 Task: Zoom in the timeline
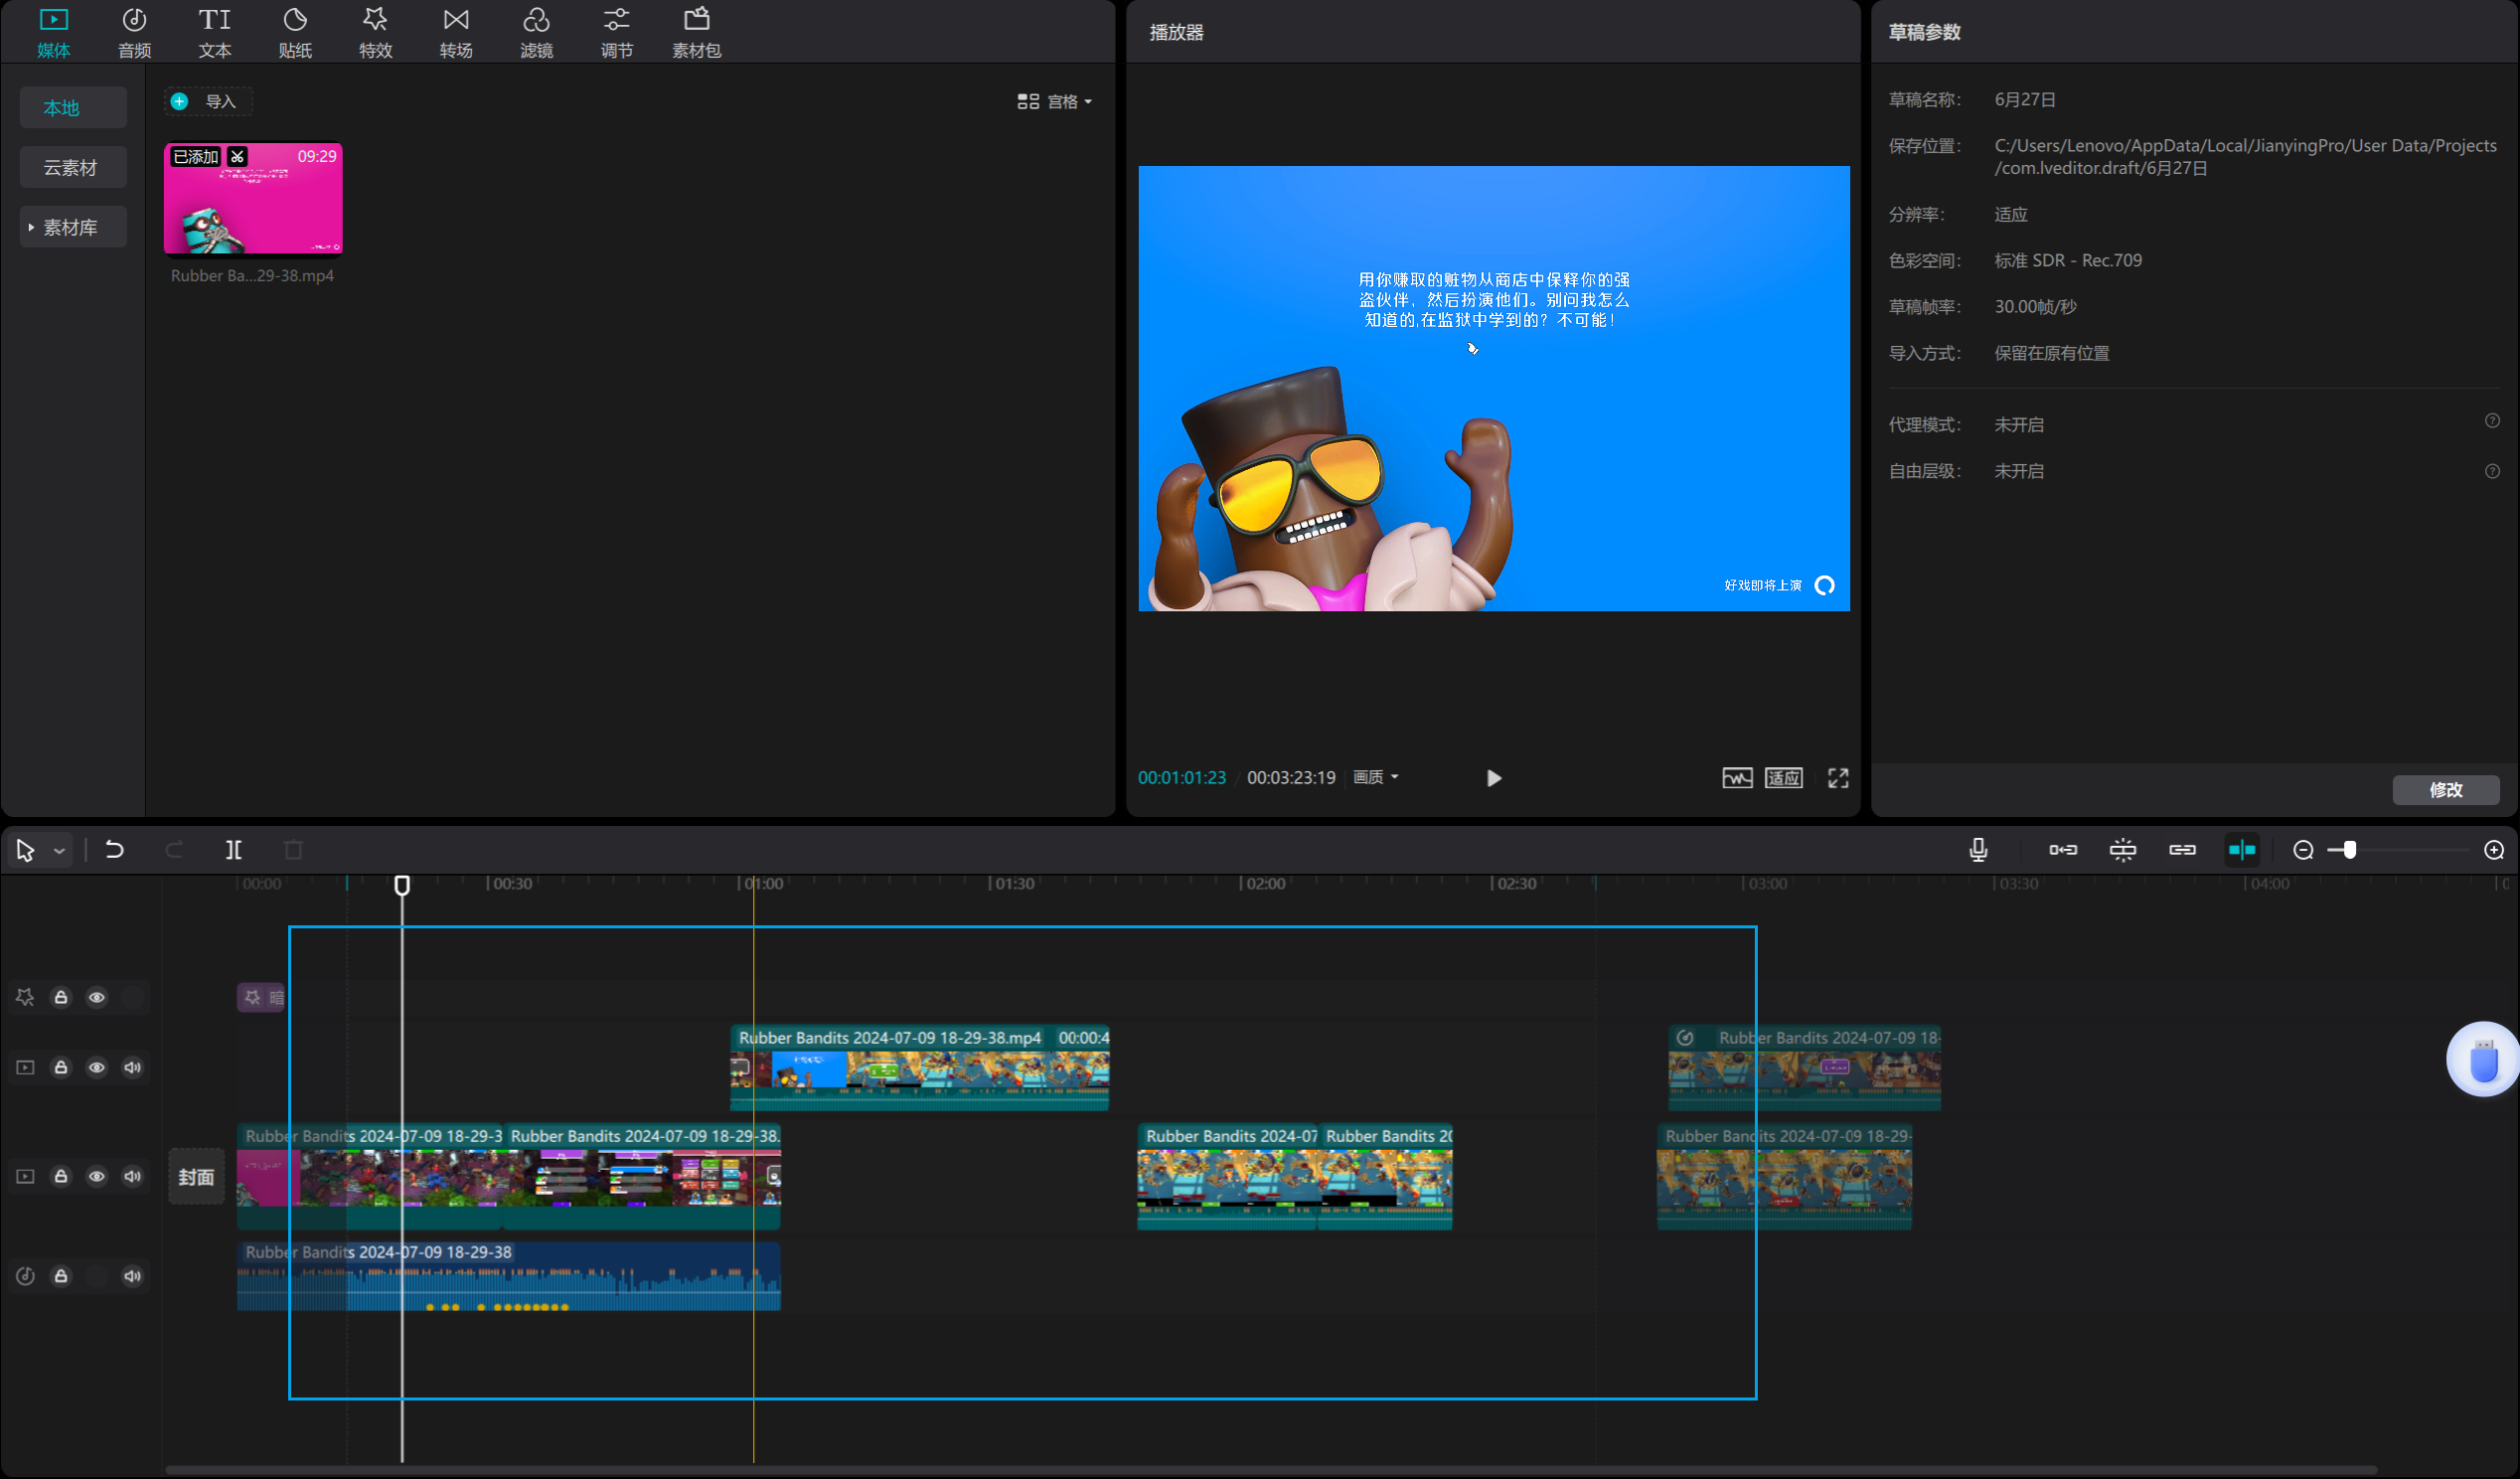[2494, 850]
